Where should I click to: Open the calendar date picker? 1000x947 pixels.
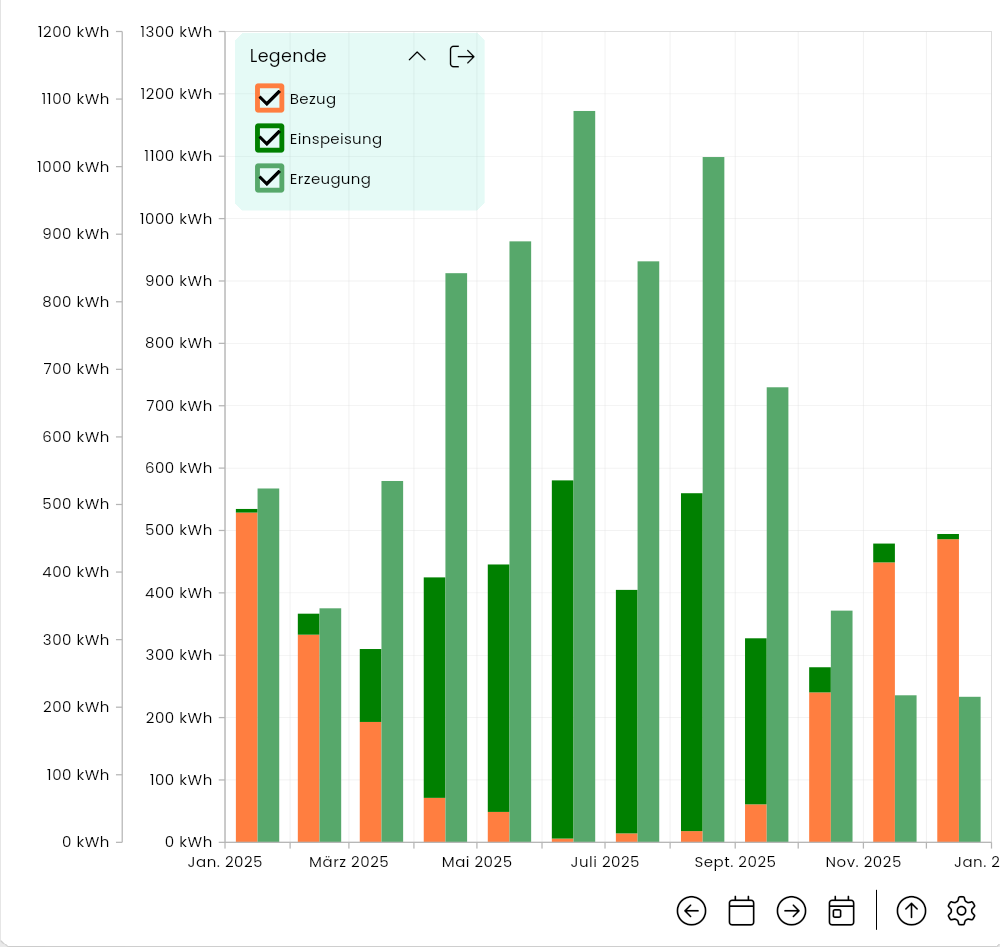tap(741, 911)
